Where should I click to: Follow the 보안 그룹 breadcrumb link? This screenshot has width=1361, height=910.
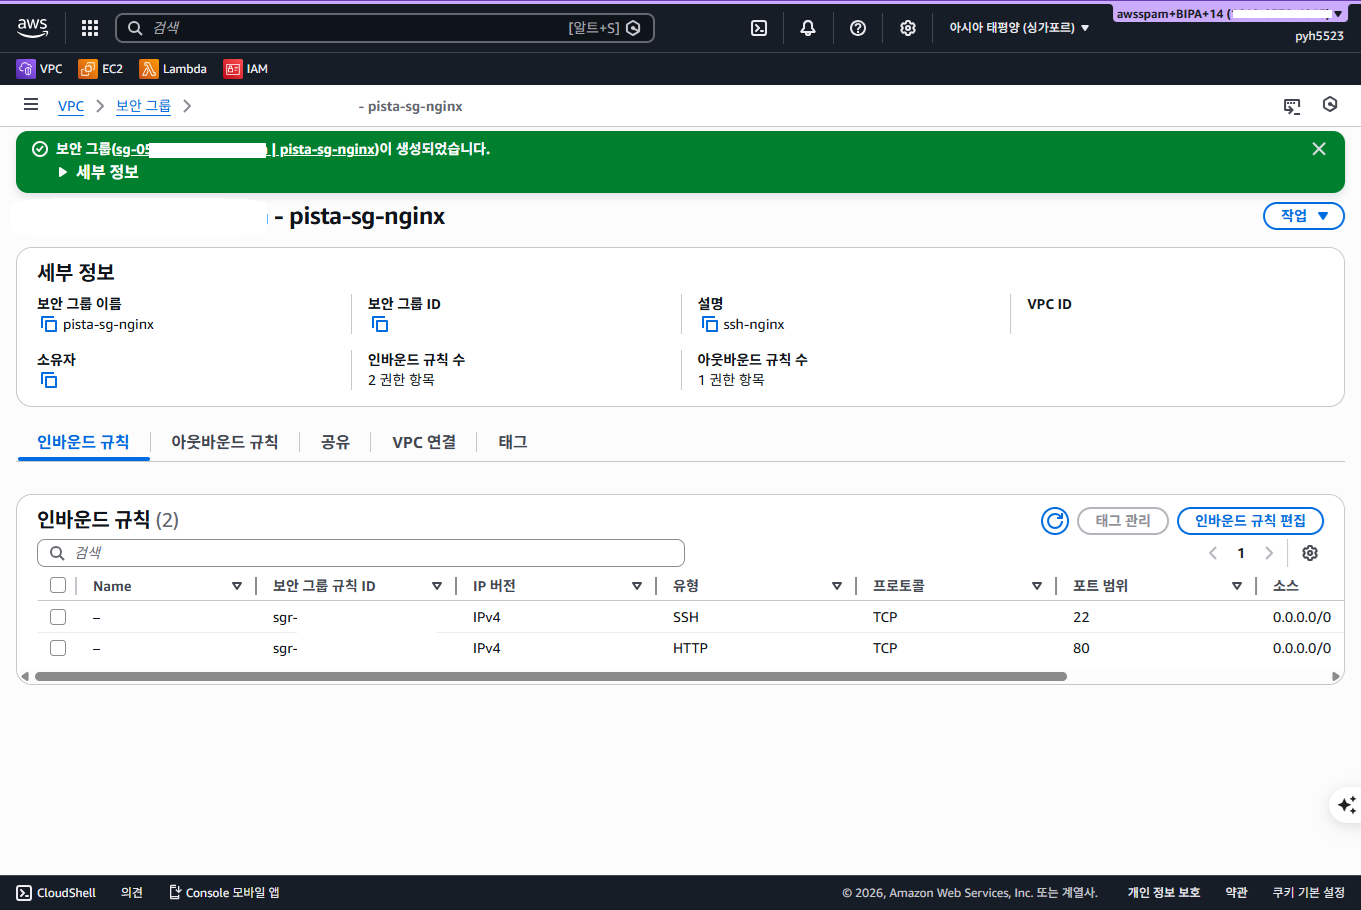coord(143,106)
